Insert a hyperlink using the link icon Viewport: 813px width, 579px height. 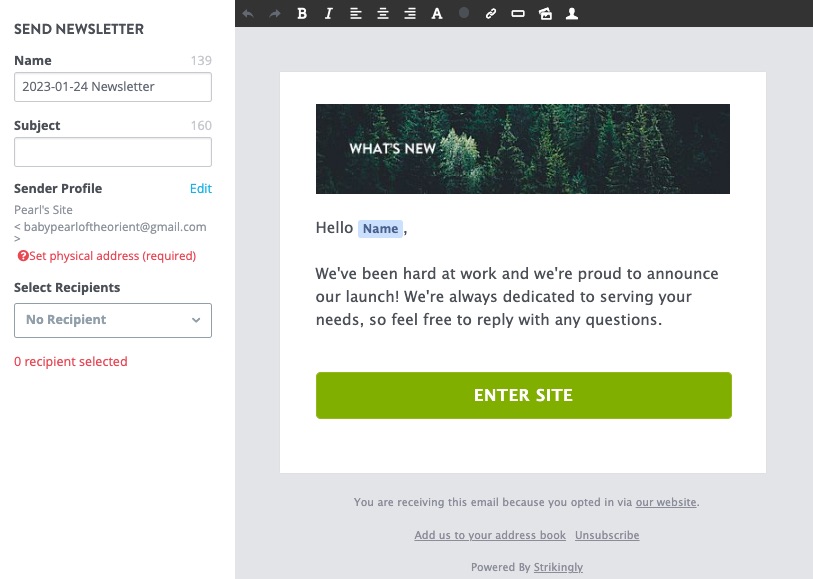(490, 13)
